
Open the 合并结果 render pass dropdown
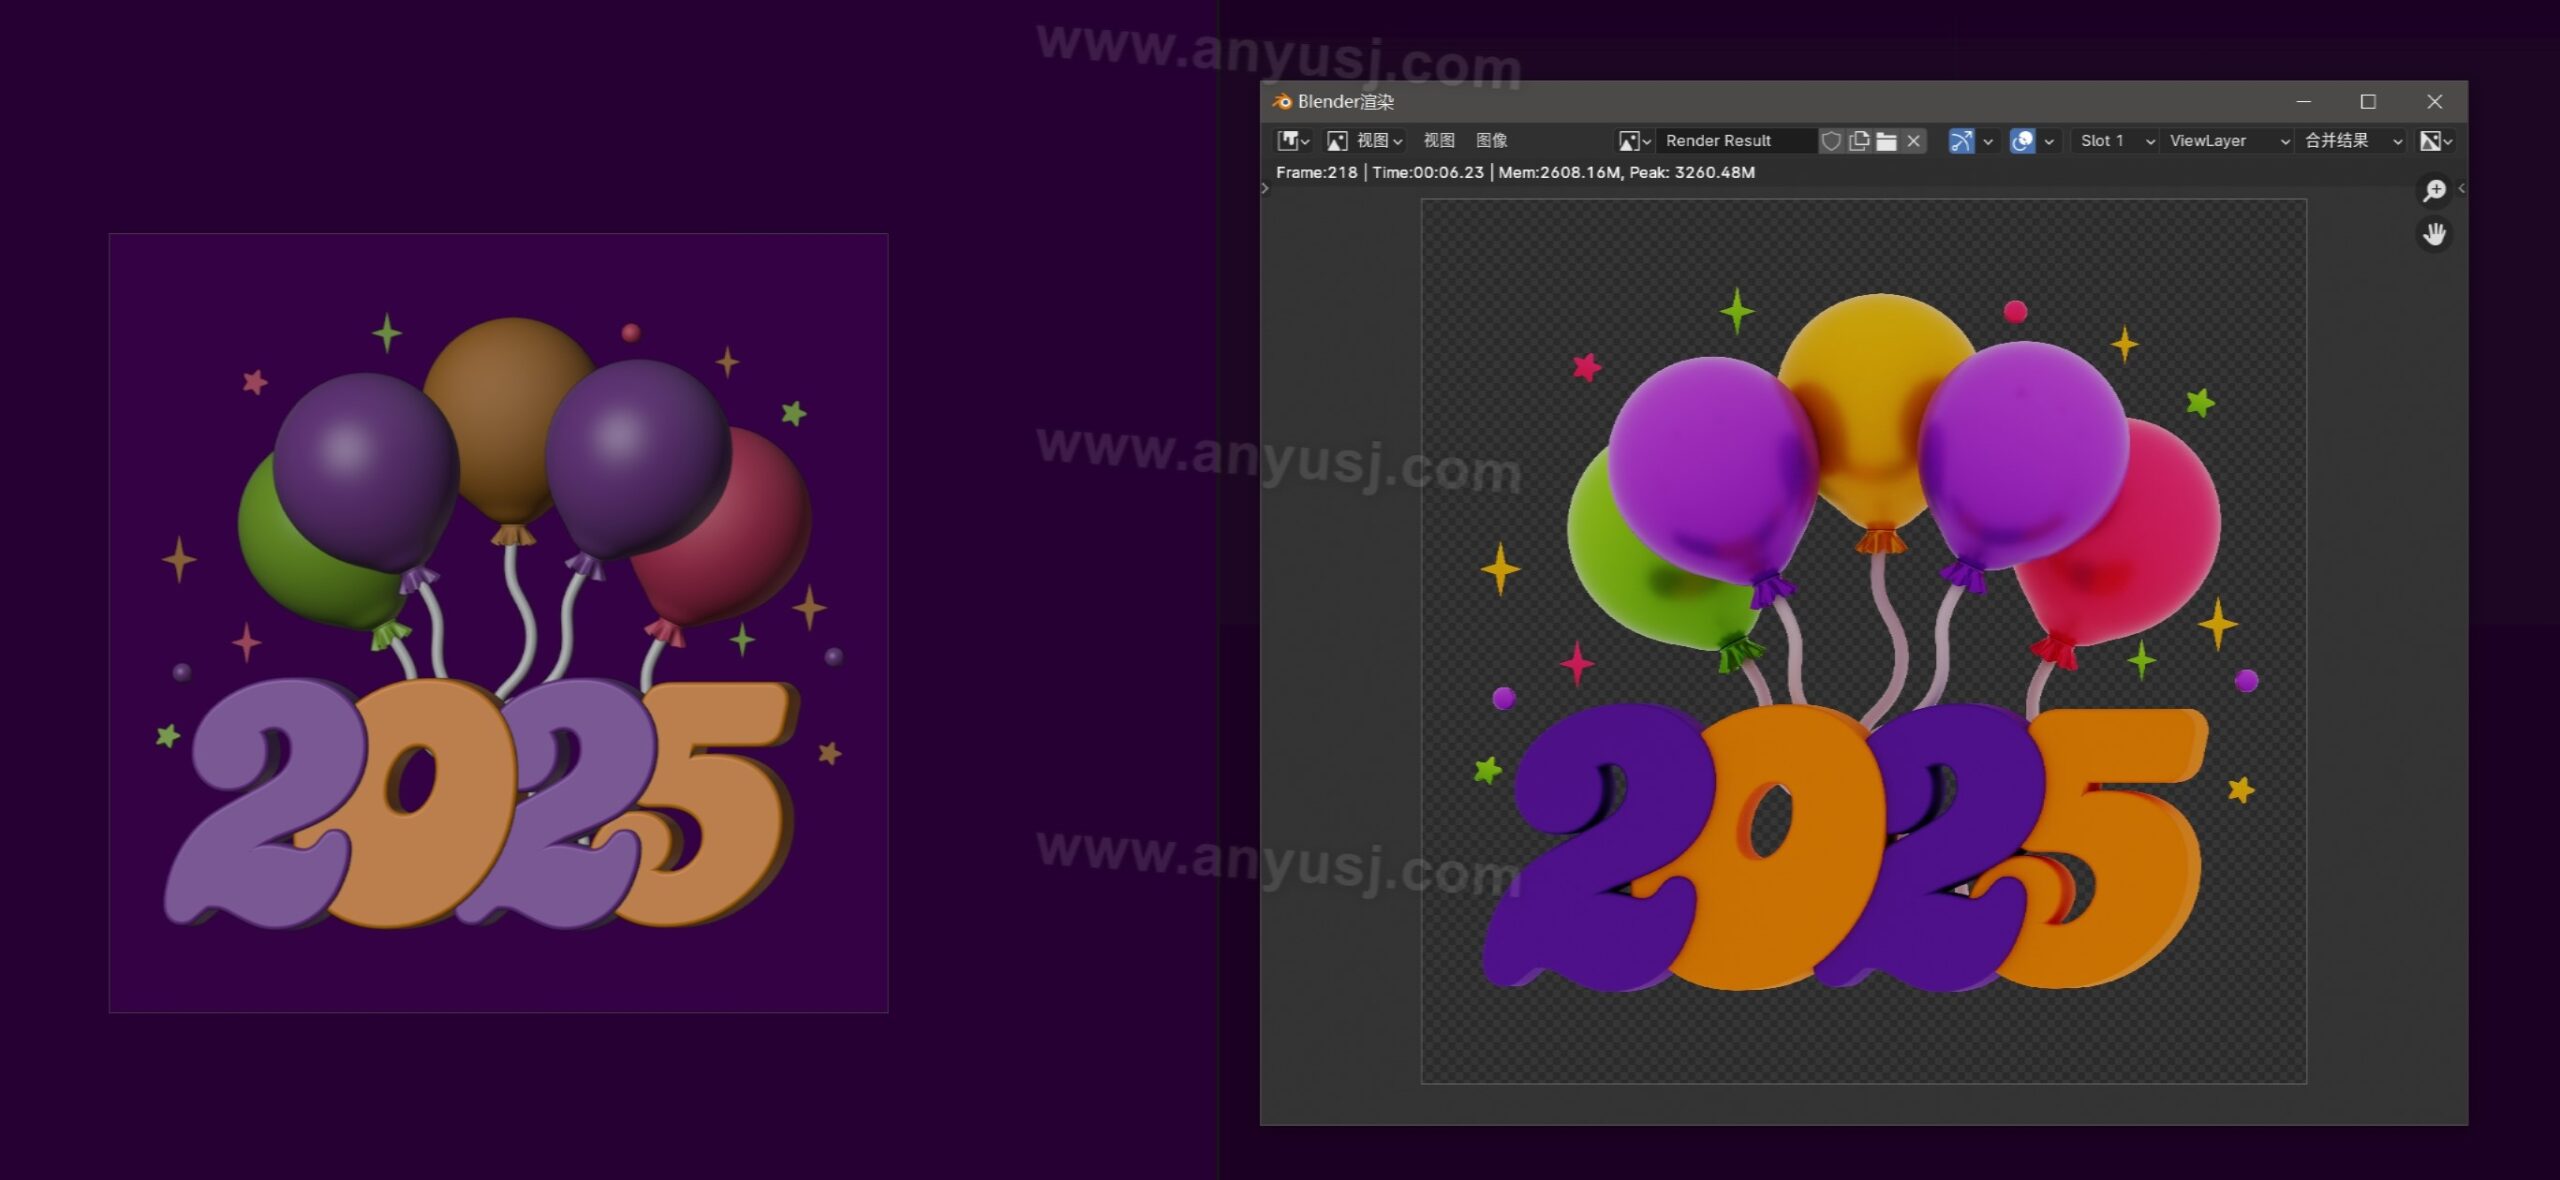coord(2351,141)
